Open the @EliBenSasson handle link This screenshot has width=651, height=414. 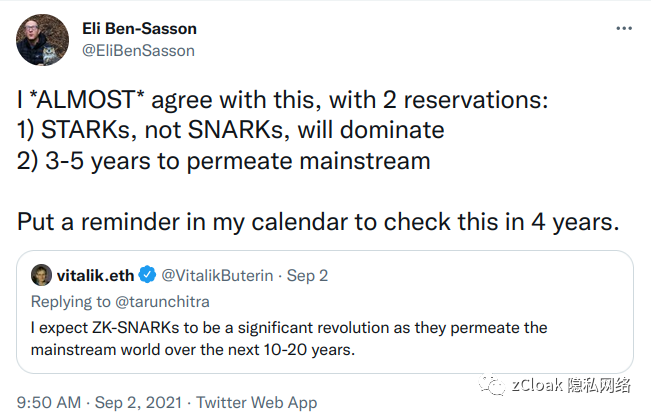click(138, 51)
